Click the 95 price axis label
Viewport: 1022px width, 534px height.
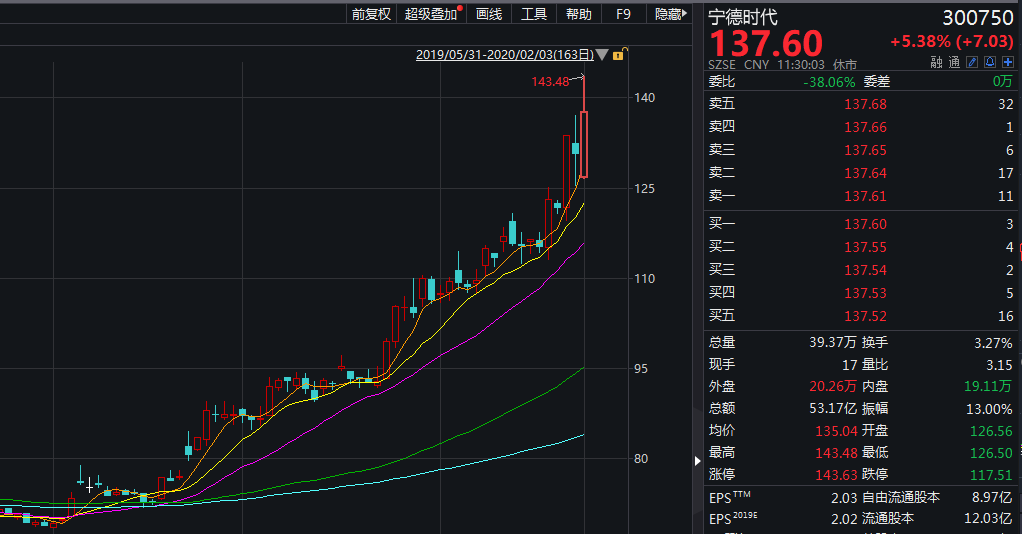pos(641,369)
